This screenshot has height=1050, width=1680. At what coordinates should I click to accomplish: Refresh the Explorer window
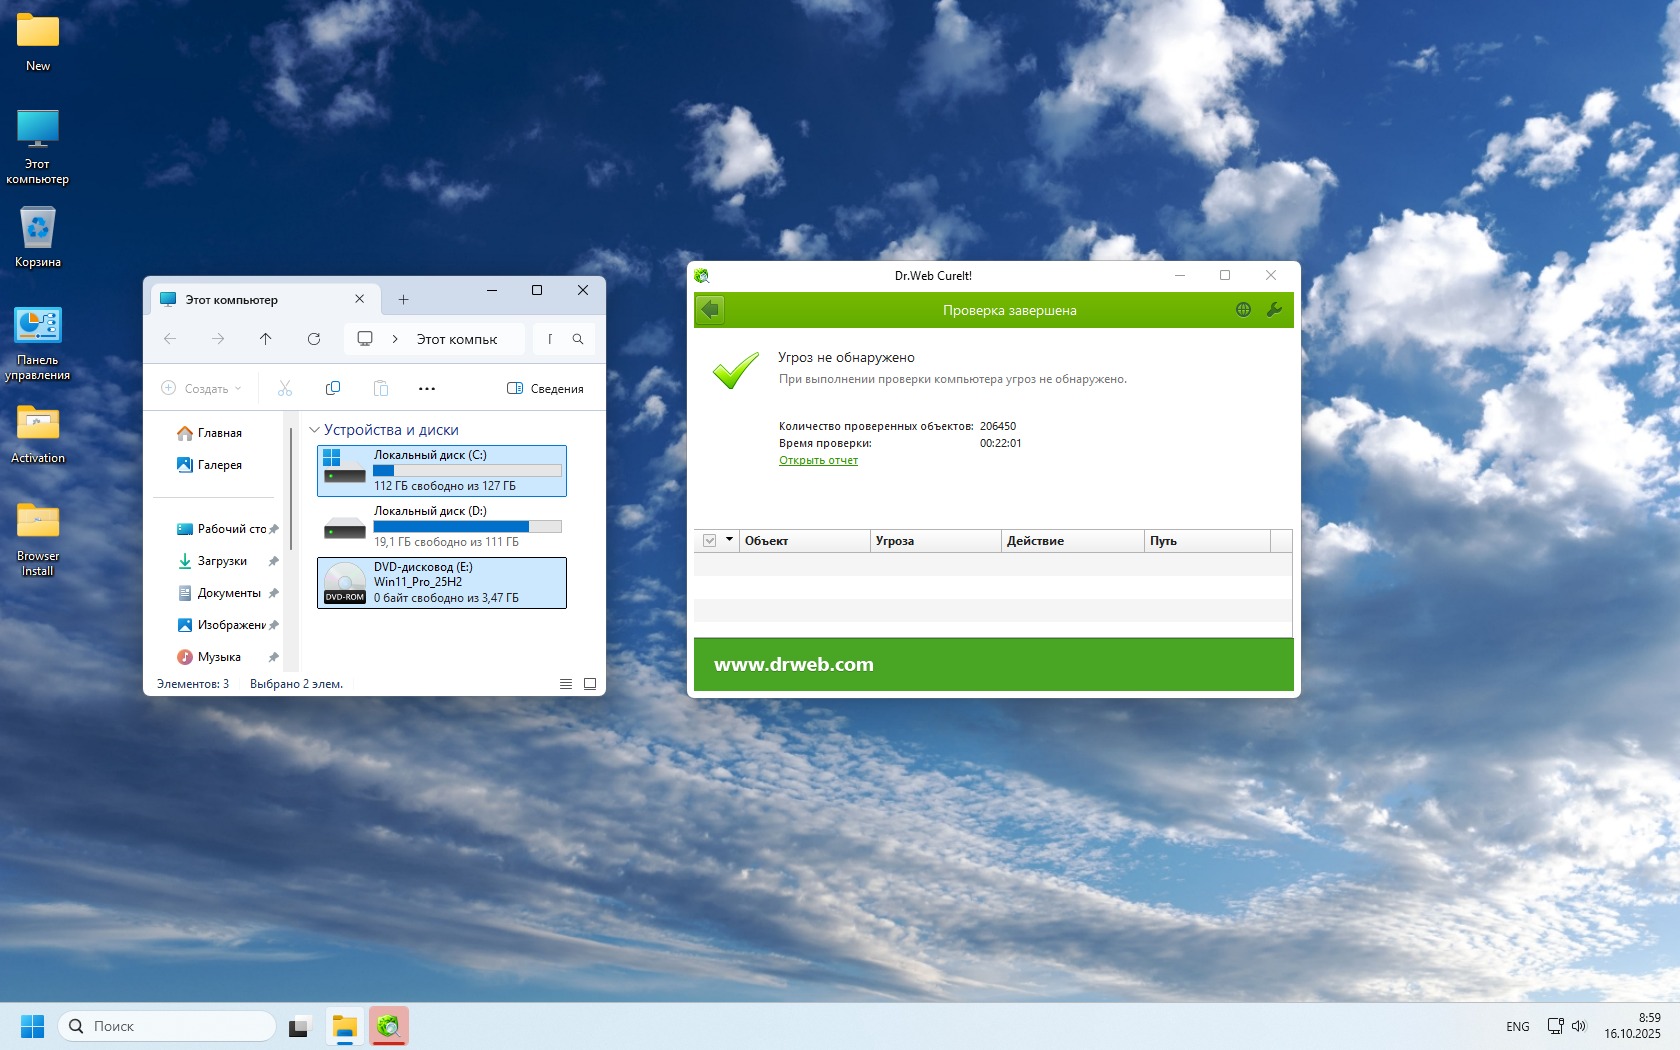click(314, 339)
